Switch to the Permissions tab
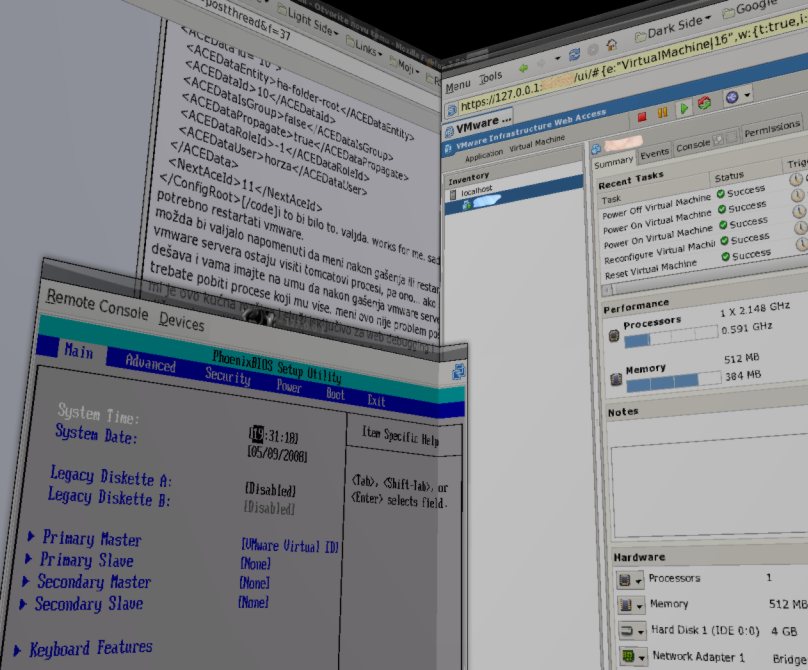The height and width of the screenshot is (670, 808). pyautogui.click(x=772, y=128)
